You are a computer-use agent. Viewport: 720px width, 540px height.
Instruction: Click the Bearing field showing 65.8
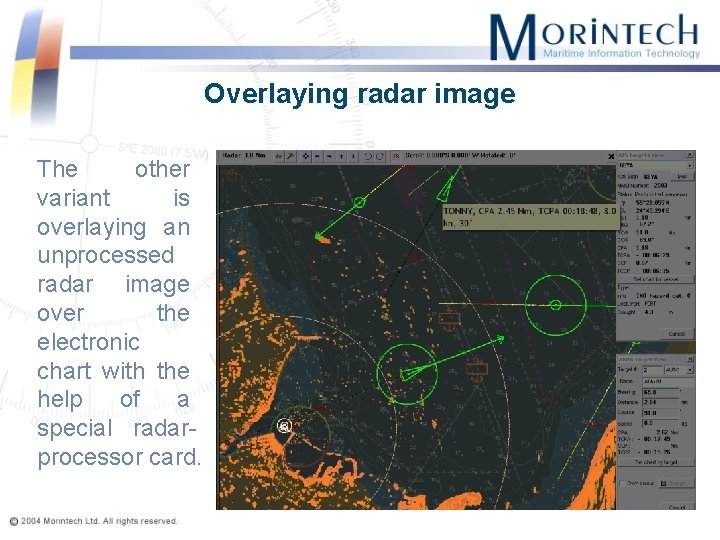point(660,393)
